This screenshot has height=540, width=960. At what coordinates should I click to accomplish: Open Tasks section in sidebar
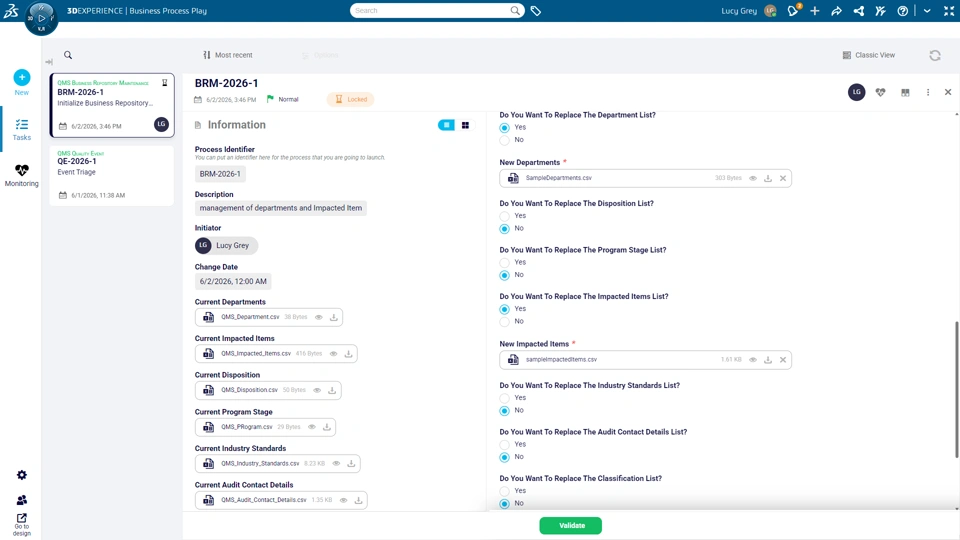[21, 129]
